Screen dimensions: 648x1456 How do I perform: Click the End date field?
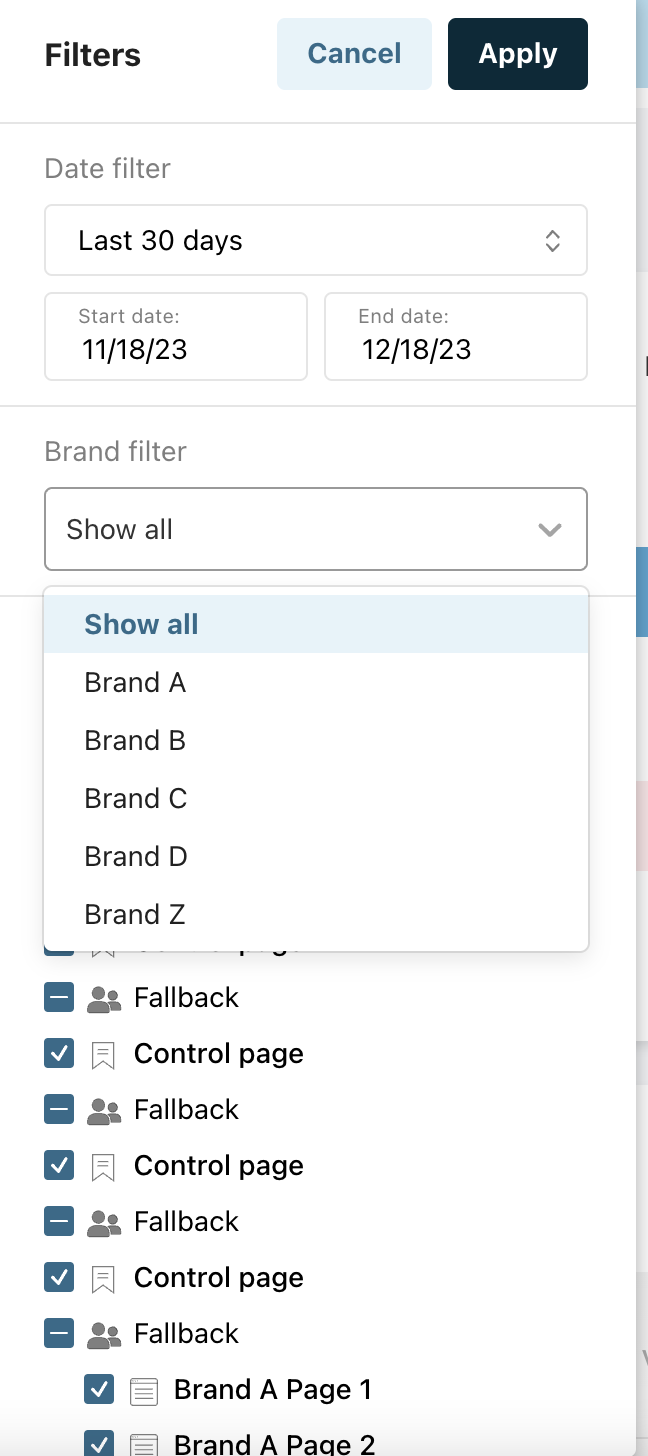tap(456, 337)
